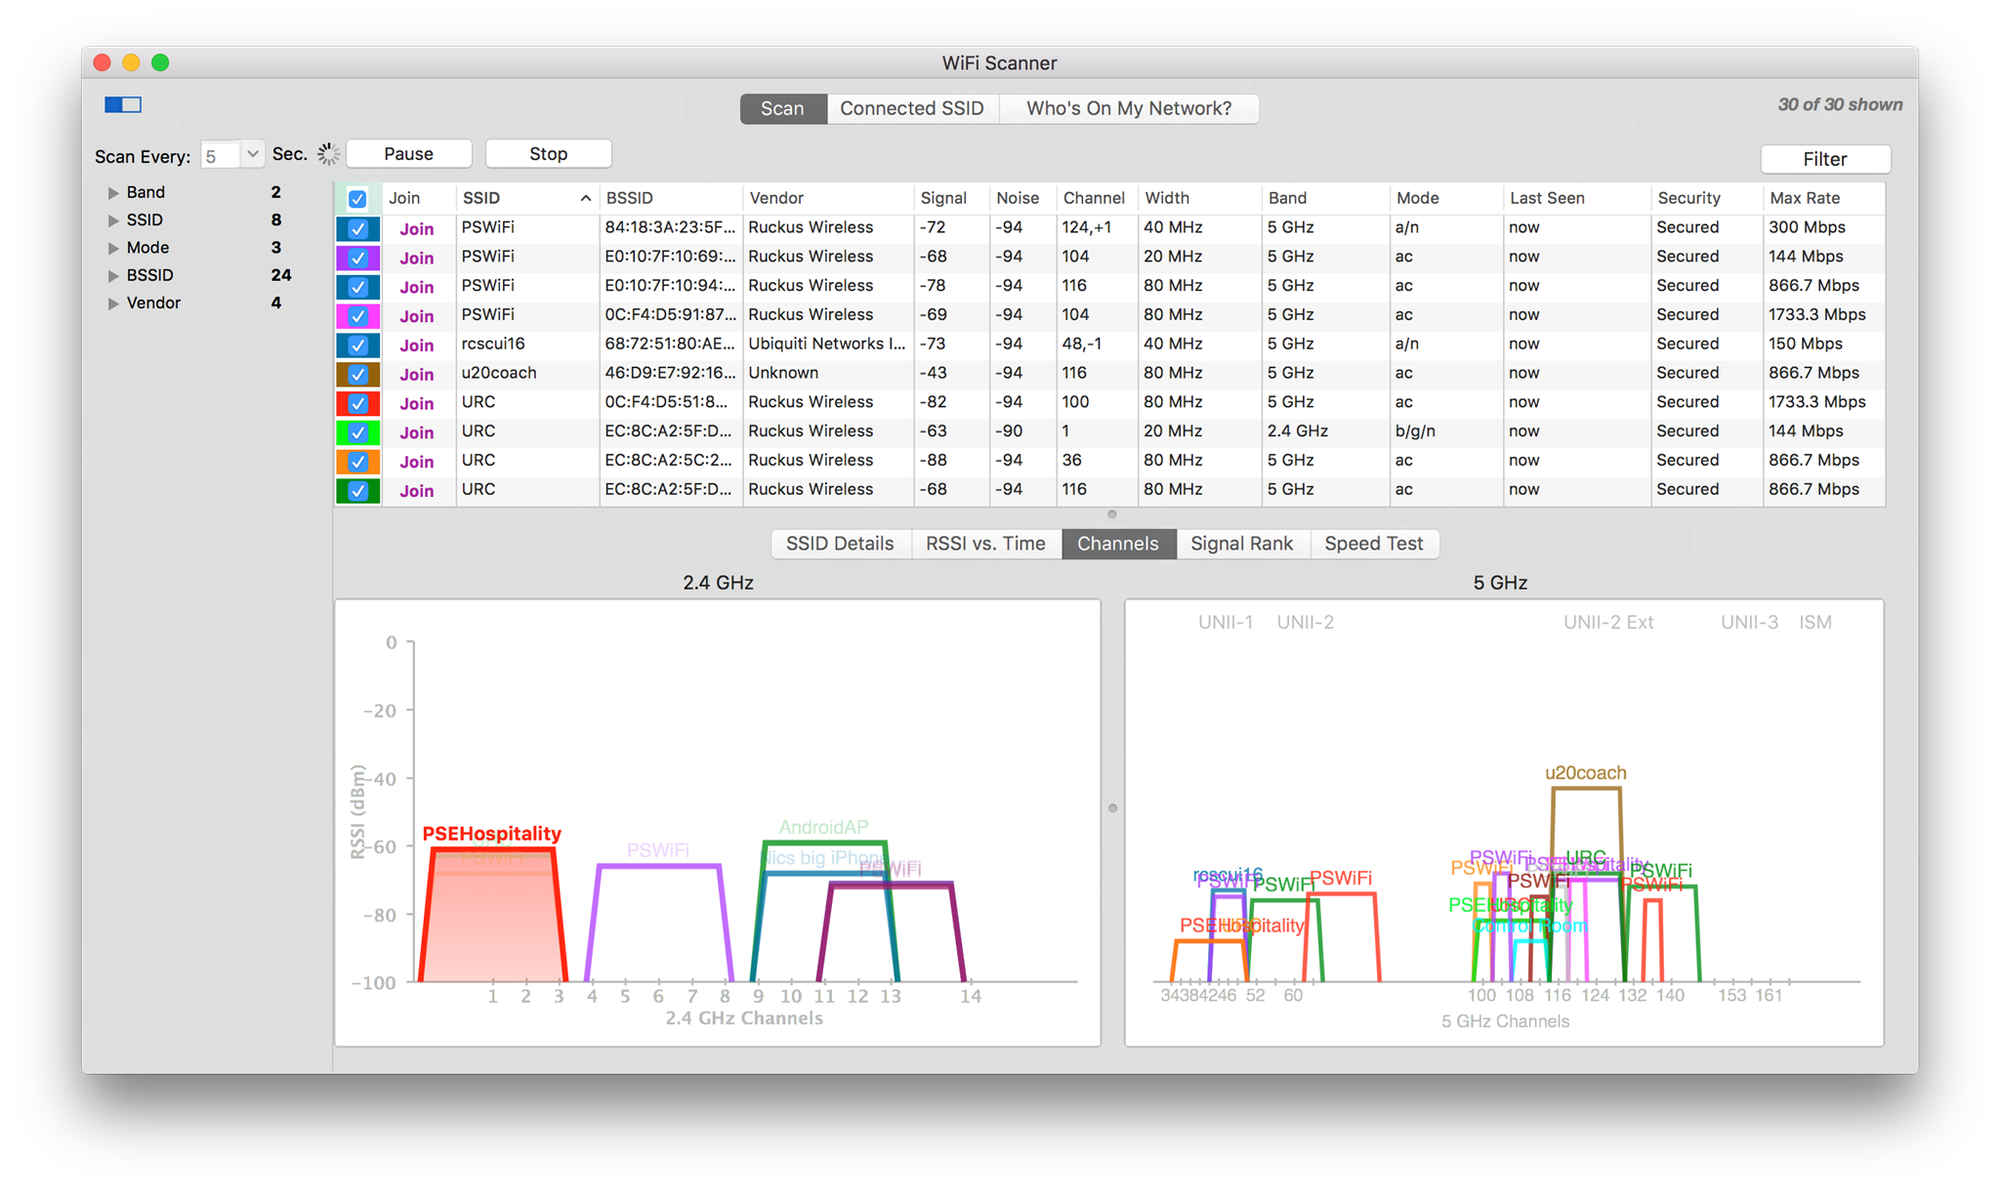Click Join link for u20coach network

416,375
